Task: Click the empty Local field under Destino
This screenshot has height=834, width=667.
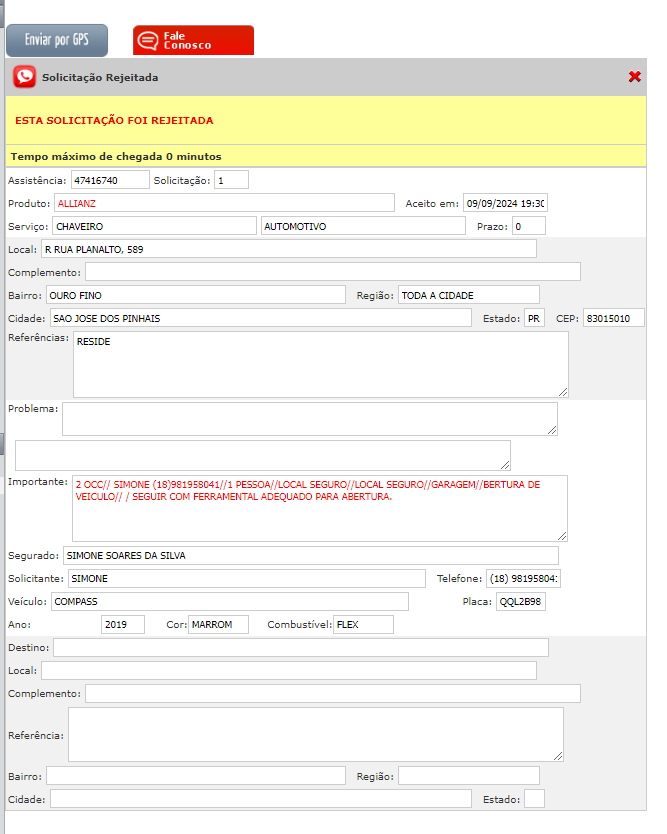Action: [289, 670]
